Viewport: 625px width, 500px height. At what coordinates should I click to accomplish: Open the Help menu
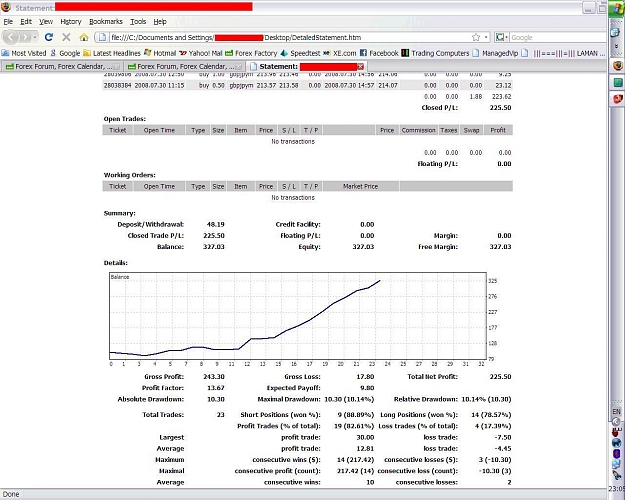(x=160, y=22)
